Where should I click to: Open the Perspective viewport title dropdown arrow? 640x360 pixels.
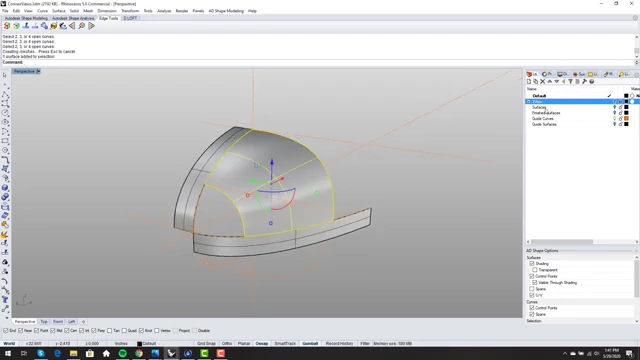click(38, 71)
